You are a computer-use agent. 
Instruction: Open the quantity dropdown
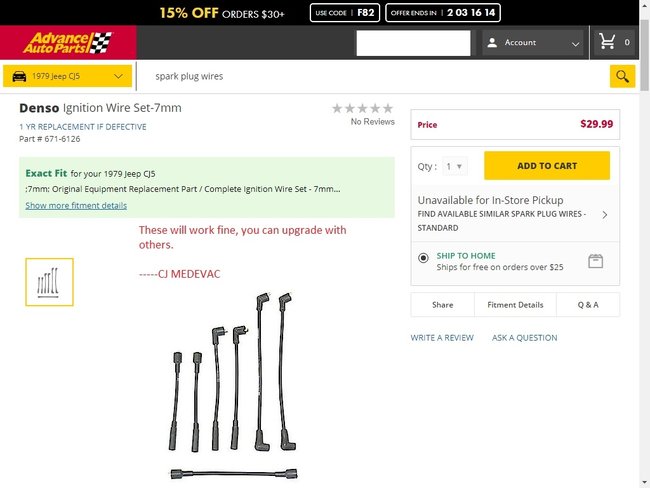(x=455, y=167)
